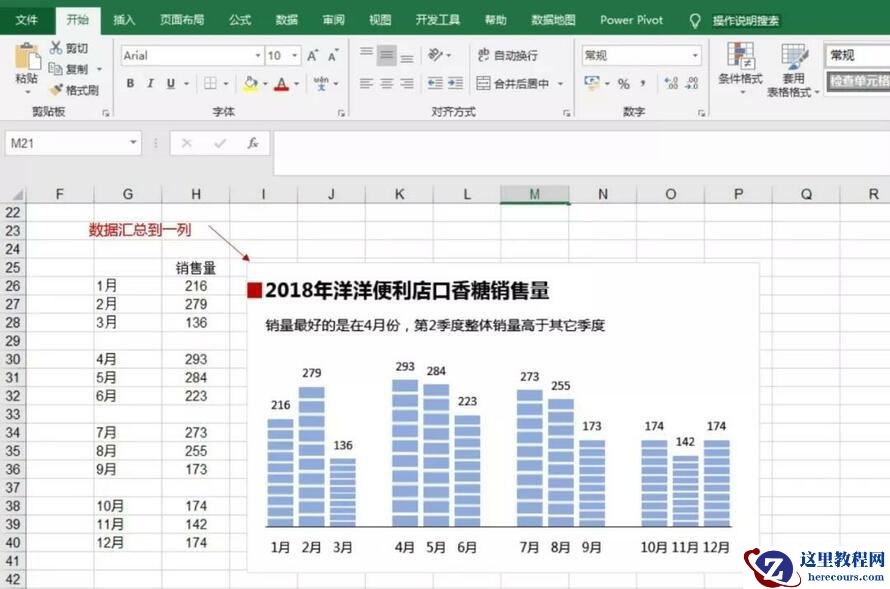Click the Cut (剪切) scissors icon
The image size is (890, 589).
tap(57, 48)
